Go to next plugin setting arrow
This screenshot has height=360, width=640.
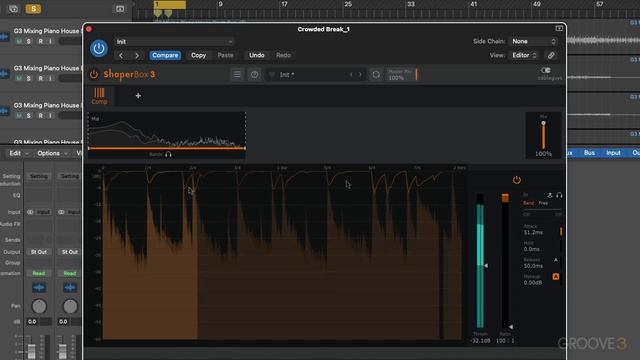(137, 56)
